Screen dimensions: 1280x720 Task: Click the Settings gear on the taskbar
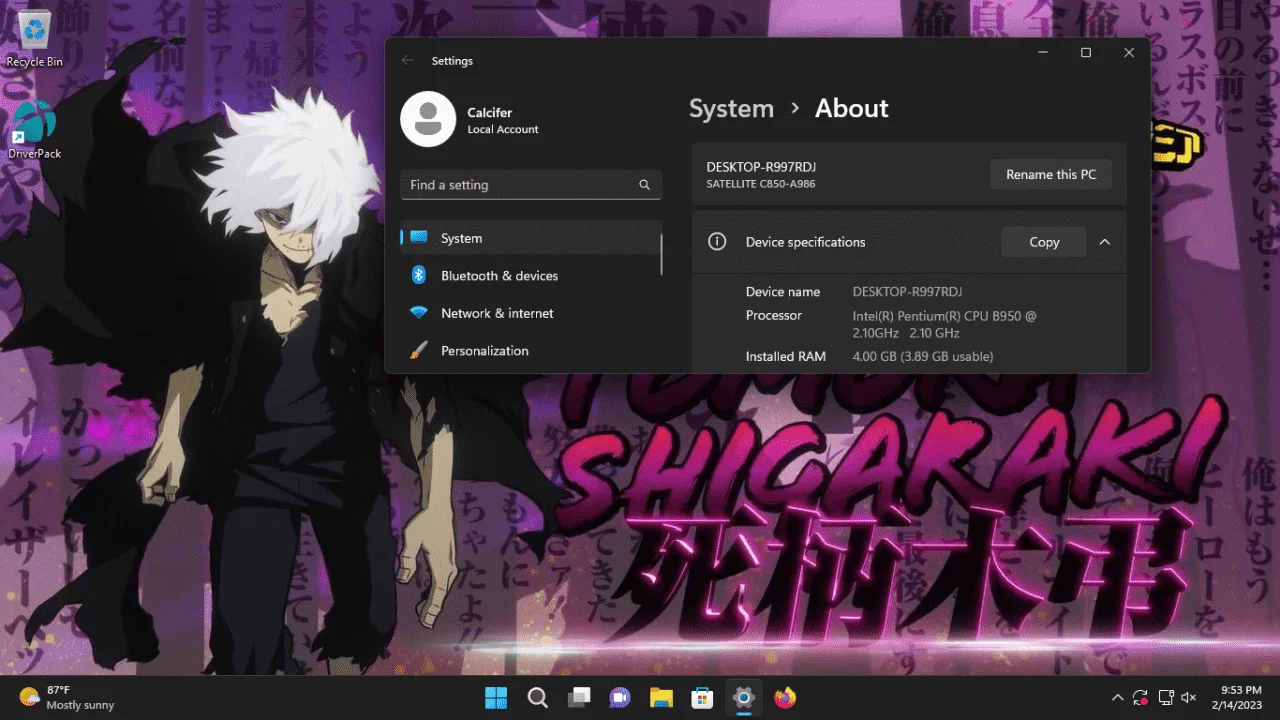(x=743, y=697)
